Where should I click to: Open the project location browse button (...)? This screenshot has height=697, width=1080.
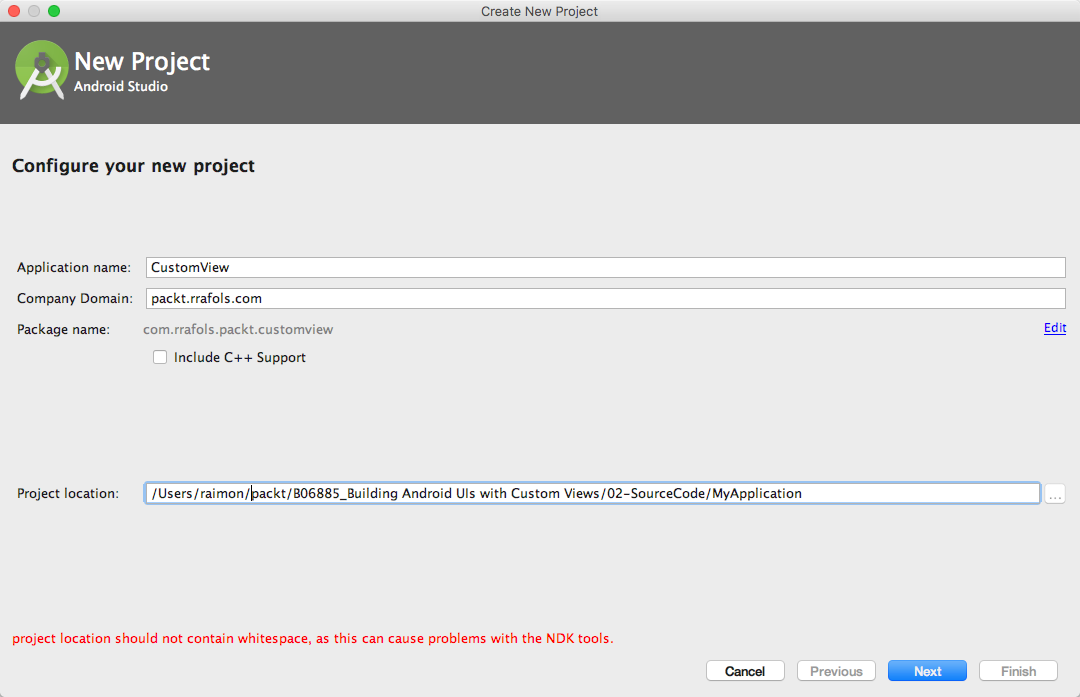tap(1055, 494)
